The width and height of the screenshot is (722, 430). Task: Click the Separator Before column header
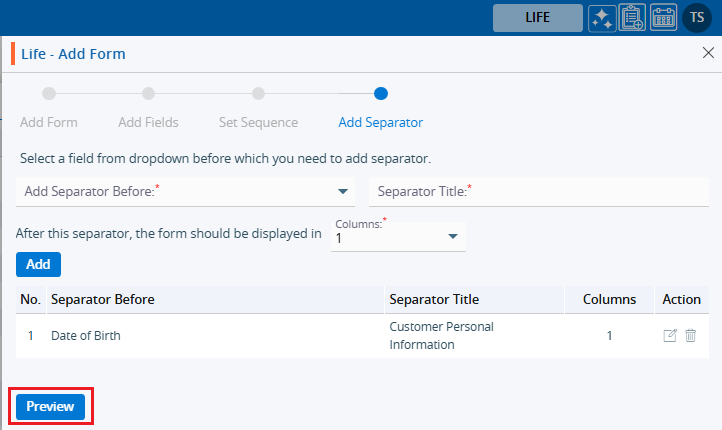103,299
